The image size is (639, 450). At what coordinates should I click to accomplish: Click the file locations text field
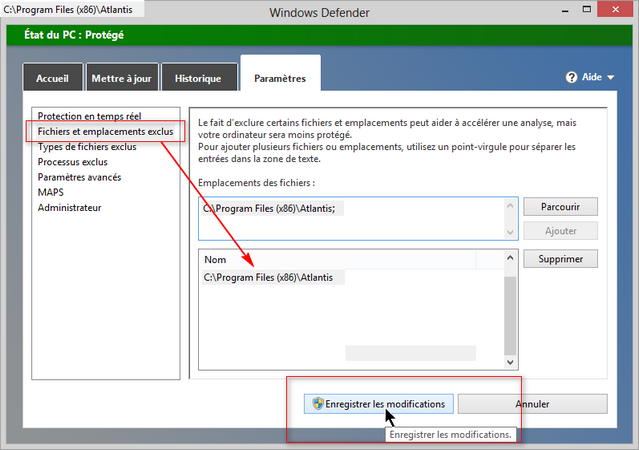coord(356,217)
